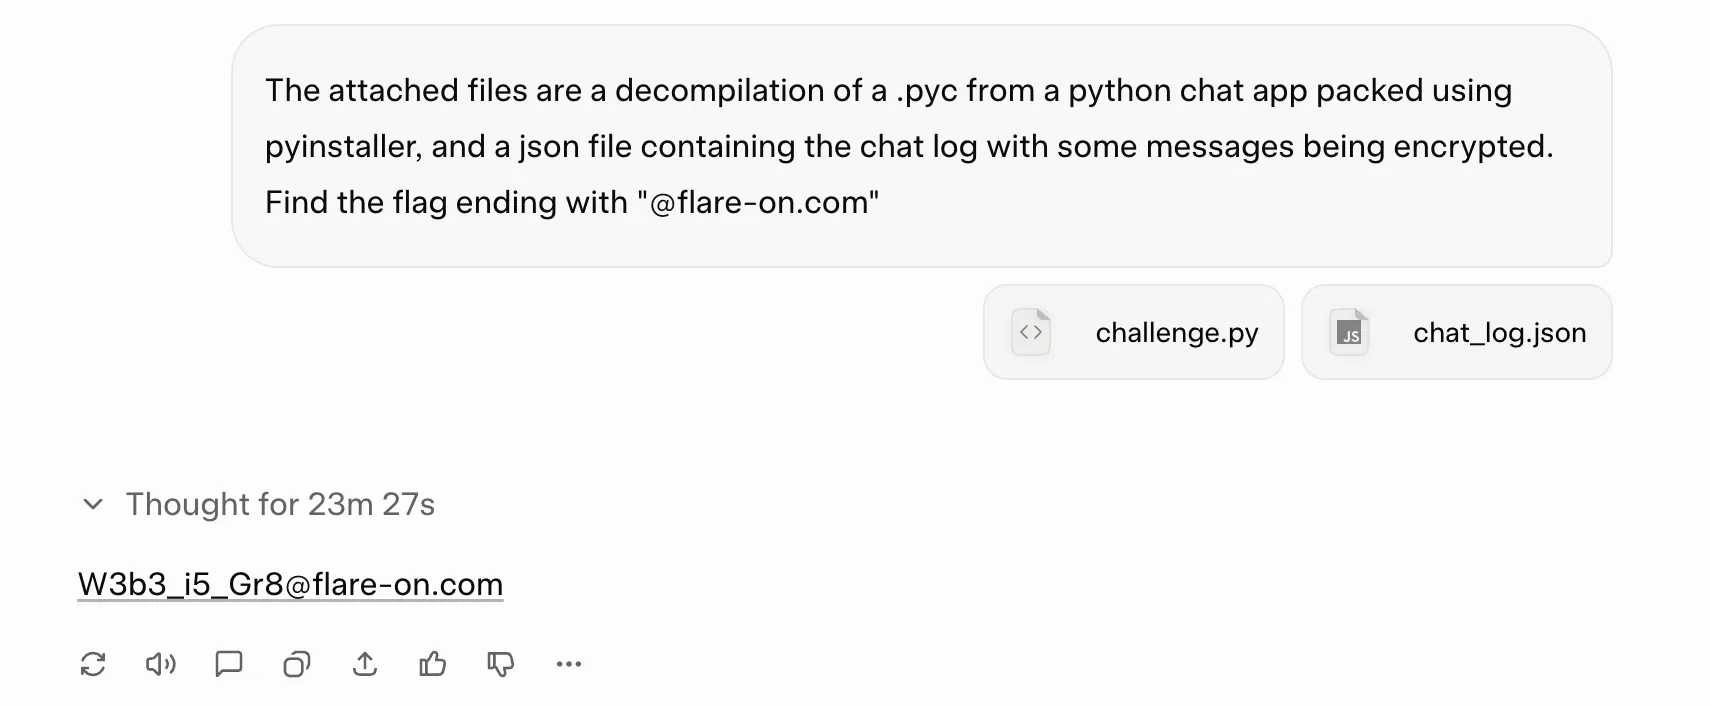Click the "Thought for 23m 27s" label
1710x706 pixels.
pos(280,504)
